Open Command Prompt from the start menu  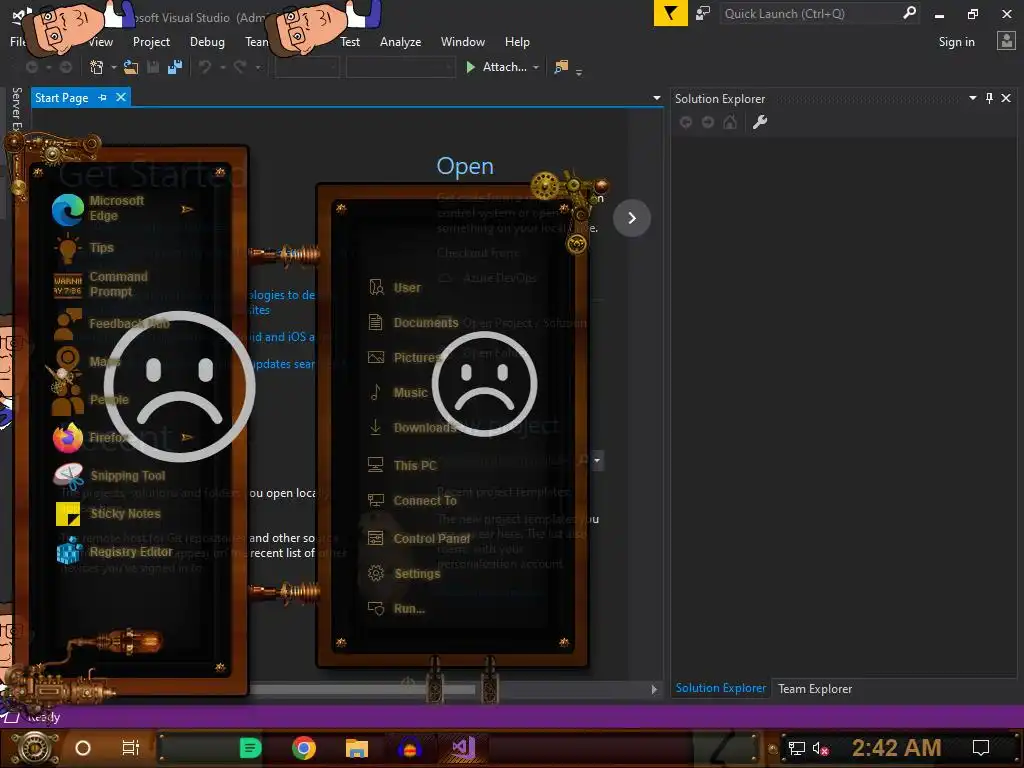[101, 284]
